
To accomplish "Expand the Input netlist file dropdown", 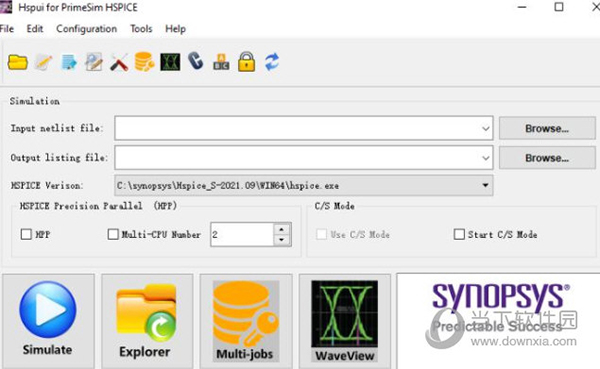I will pyautogui.click(x=486, y=128).
